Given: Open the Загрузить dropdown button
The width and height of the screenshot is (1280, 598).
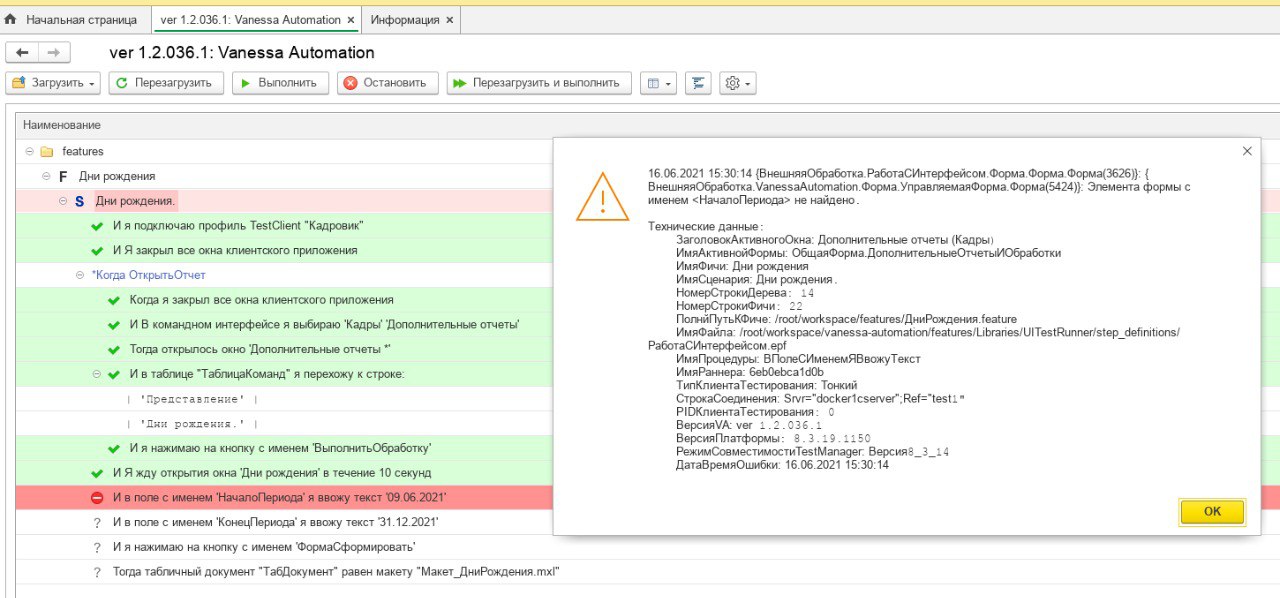Looking at the screenshot, I should (x=54, y=83).
